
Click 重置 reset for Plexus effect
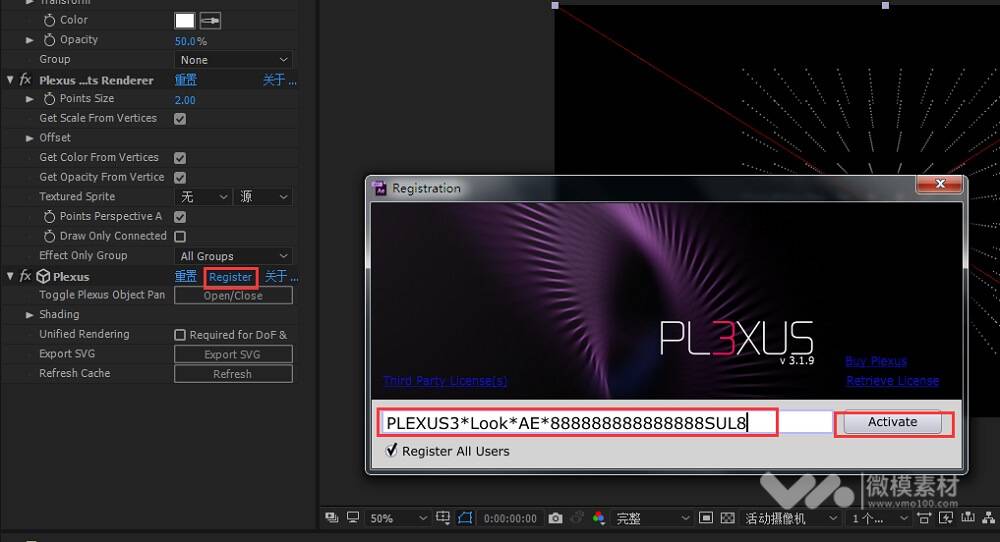186,276
